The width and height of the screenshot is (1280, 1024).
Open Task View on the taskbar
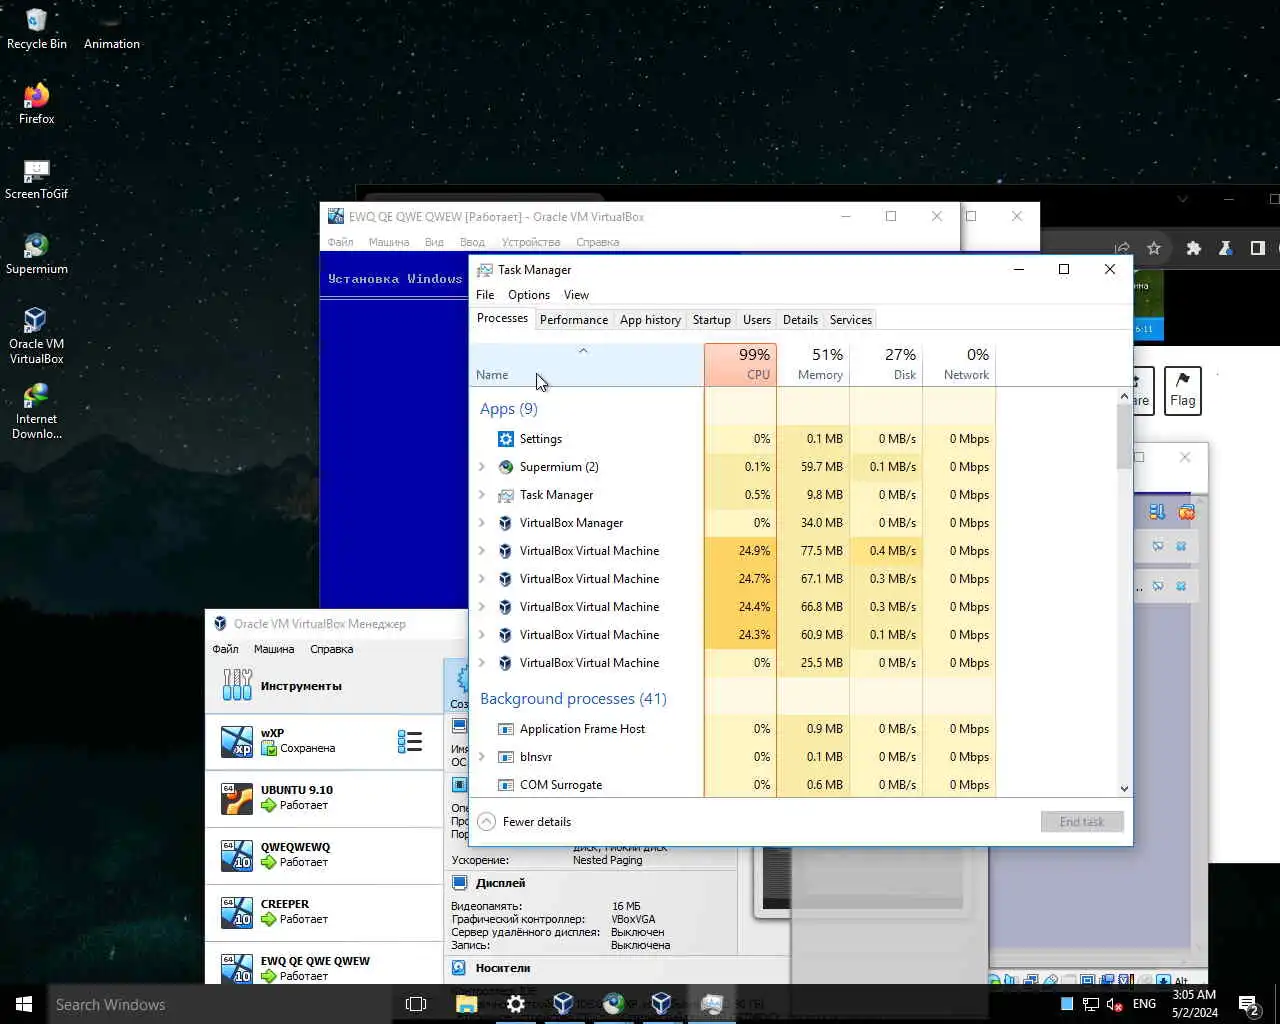(x=416, y=1004)
